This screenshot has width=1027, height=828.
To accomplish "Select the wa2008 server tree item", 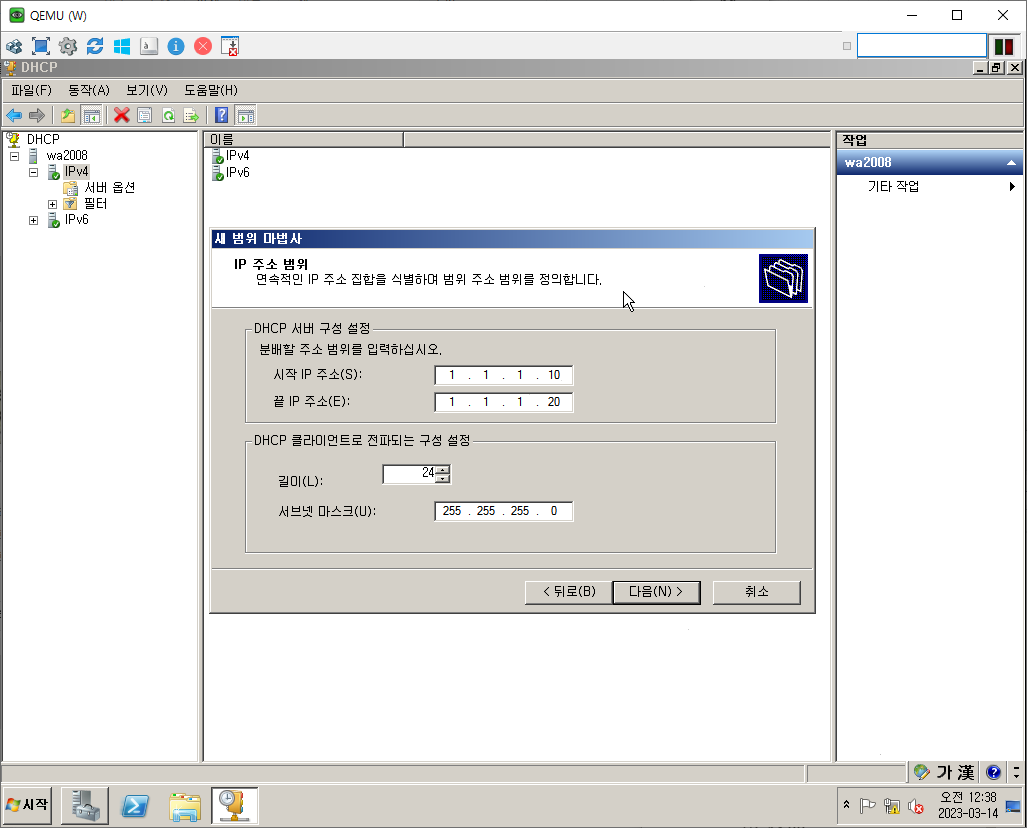I will (x=67, y=156).
